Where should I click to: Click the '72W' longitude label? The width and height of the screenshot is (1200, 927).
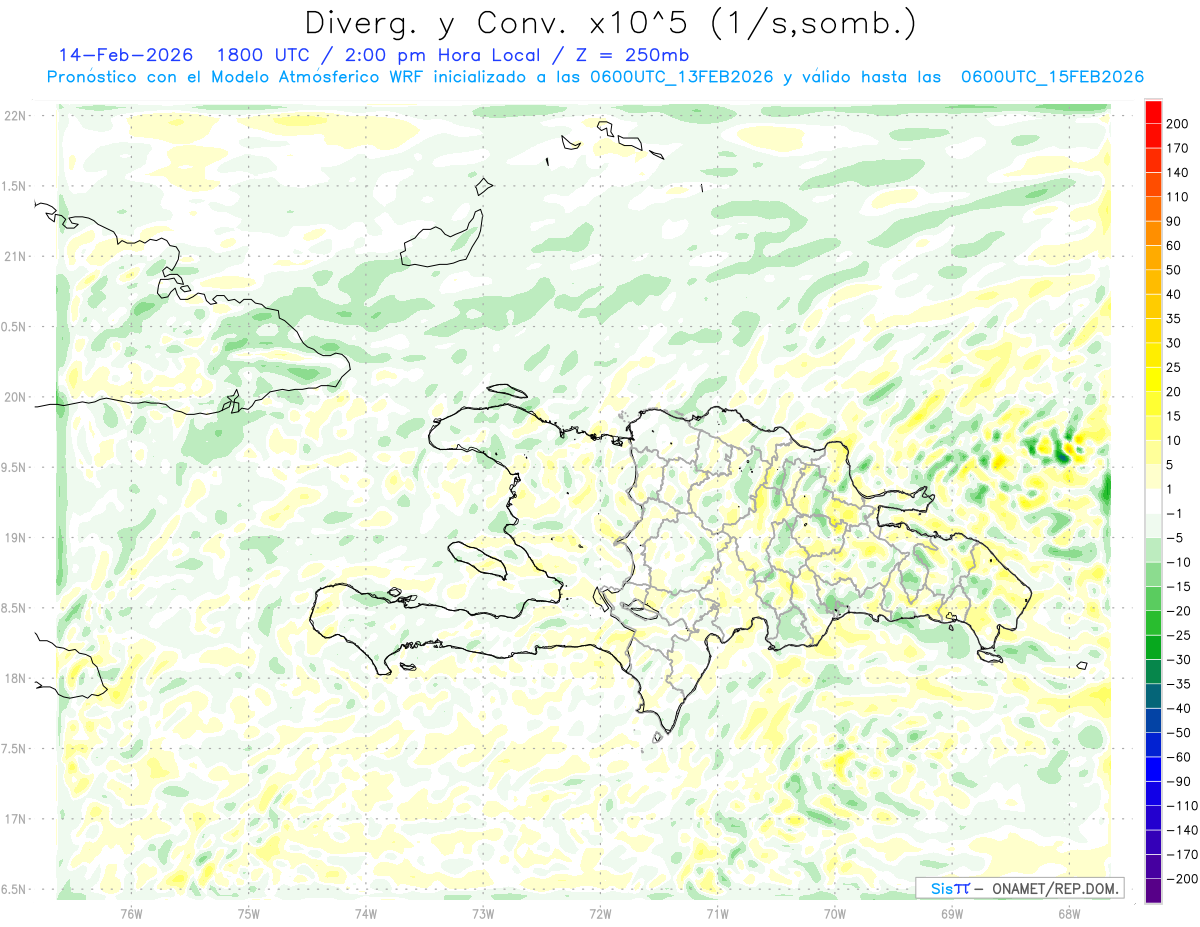point(600,914)
